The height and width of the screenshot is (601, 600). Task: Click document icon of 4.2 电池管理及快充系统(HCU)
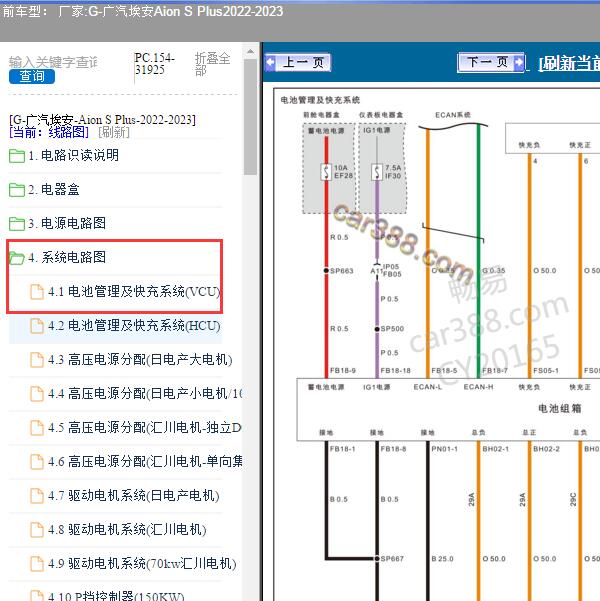tap(37, 326)
